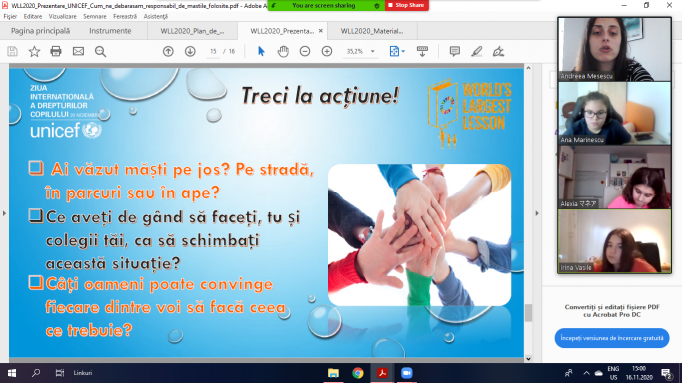The width and height of the screenshot is (682, 383).
Task: Choose the highlight pen tool
Action: pos(477,51)
